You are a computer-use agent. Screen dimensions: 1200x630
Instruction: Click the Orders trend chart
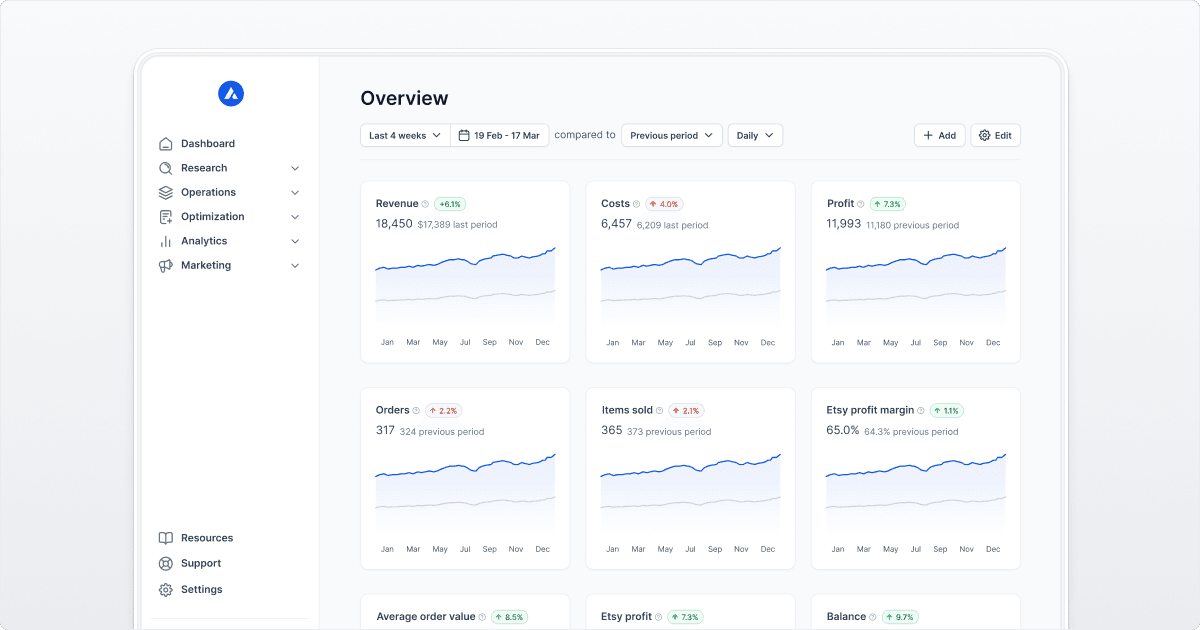(x=465, y=492)
